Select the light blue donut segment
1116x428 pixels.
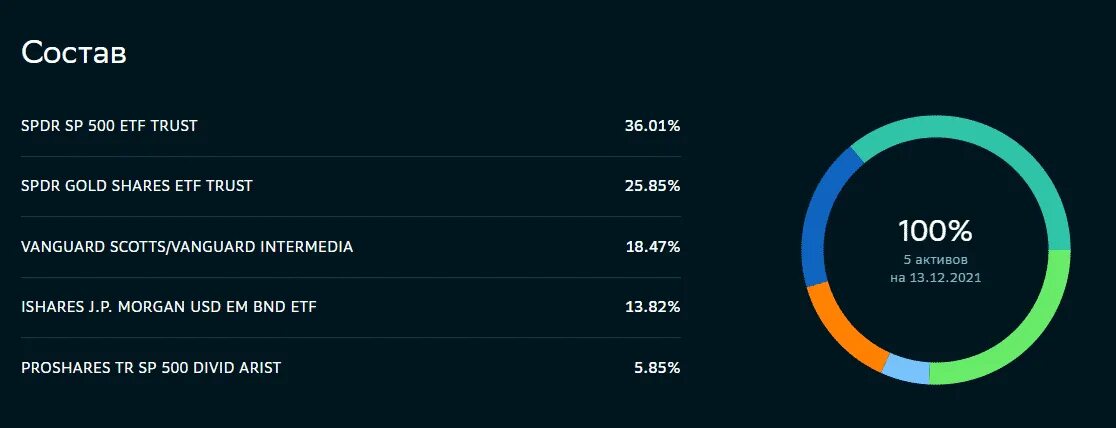tap(906, 370)
